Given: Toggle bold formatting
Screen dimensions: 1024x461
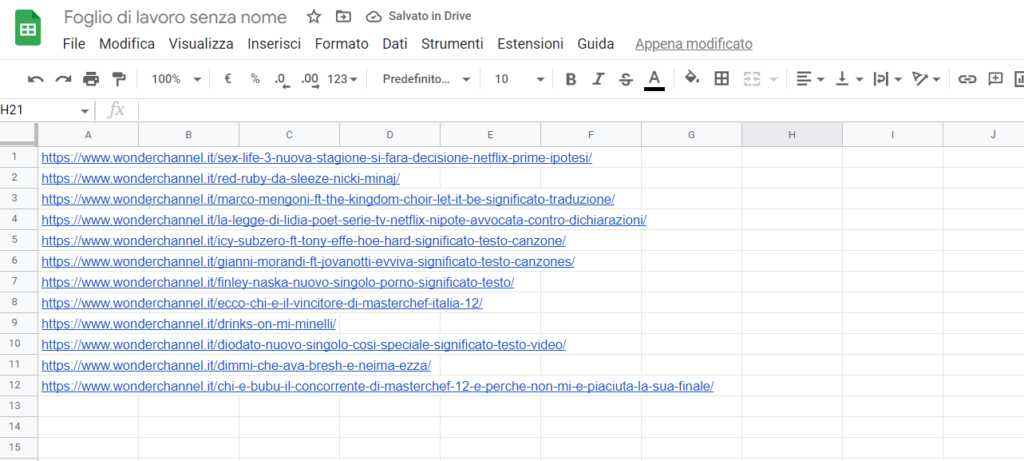Looking at the screenshot, I should coord(571,79).
